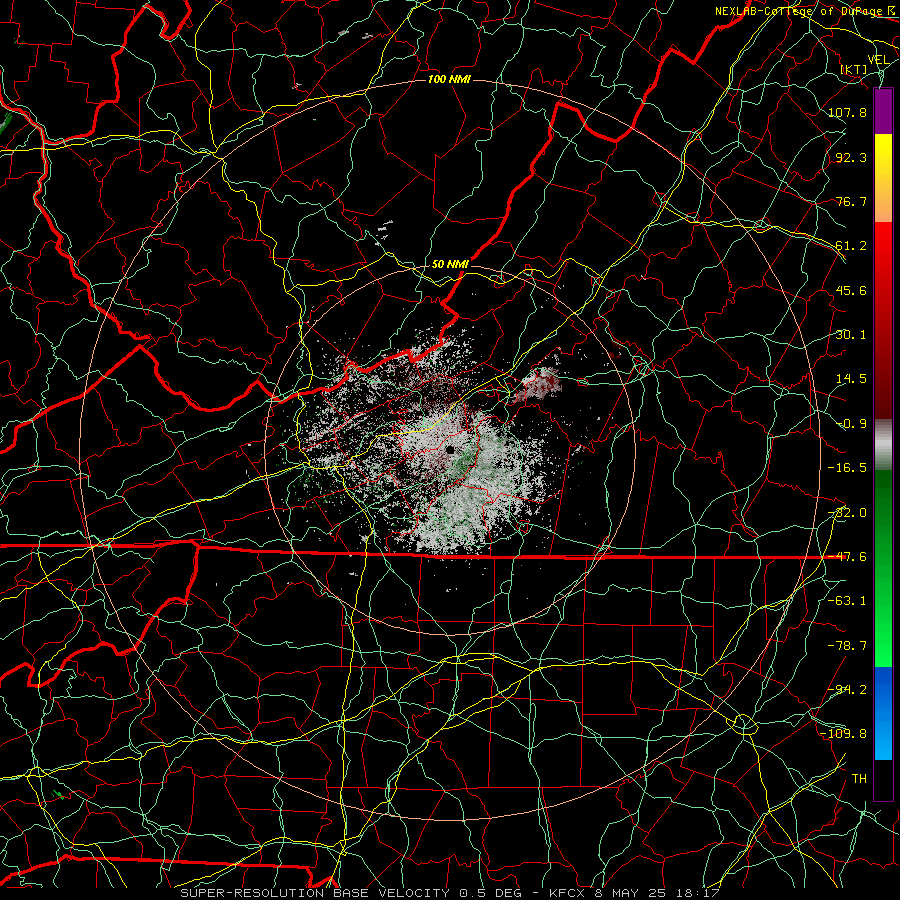Viewport: 900px width, 900px height.
Task: Click the -109.8 velocity scale value
Action: (844, 734)
